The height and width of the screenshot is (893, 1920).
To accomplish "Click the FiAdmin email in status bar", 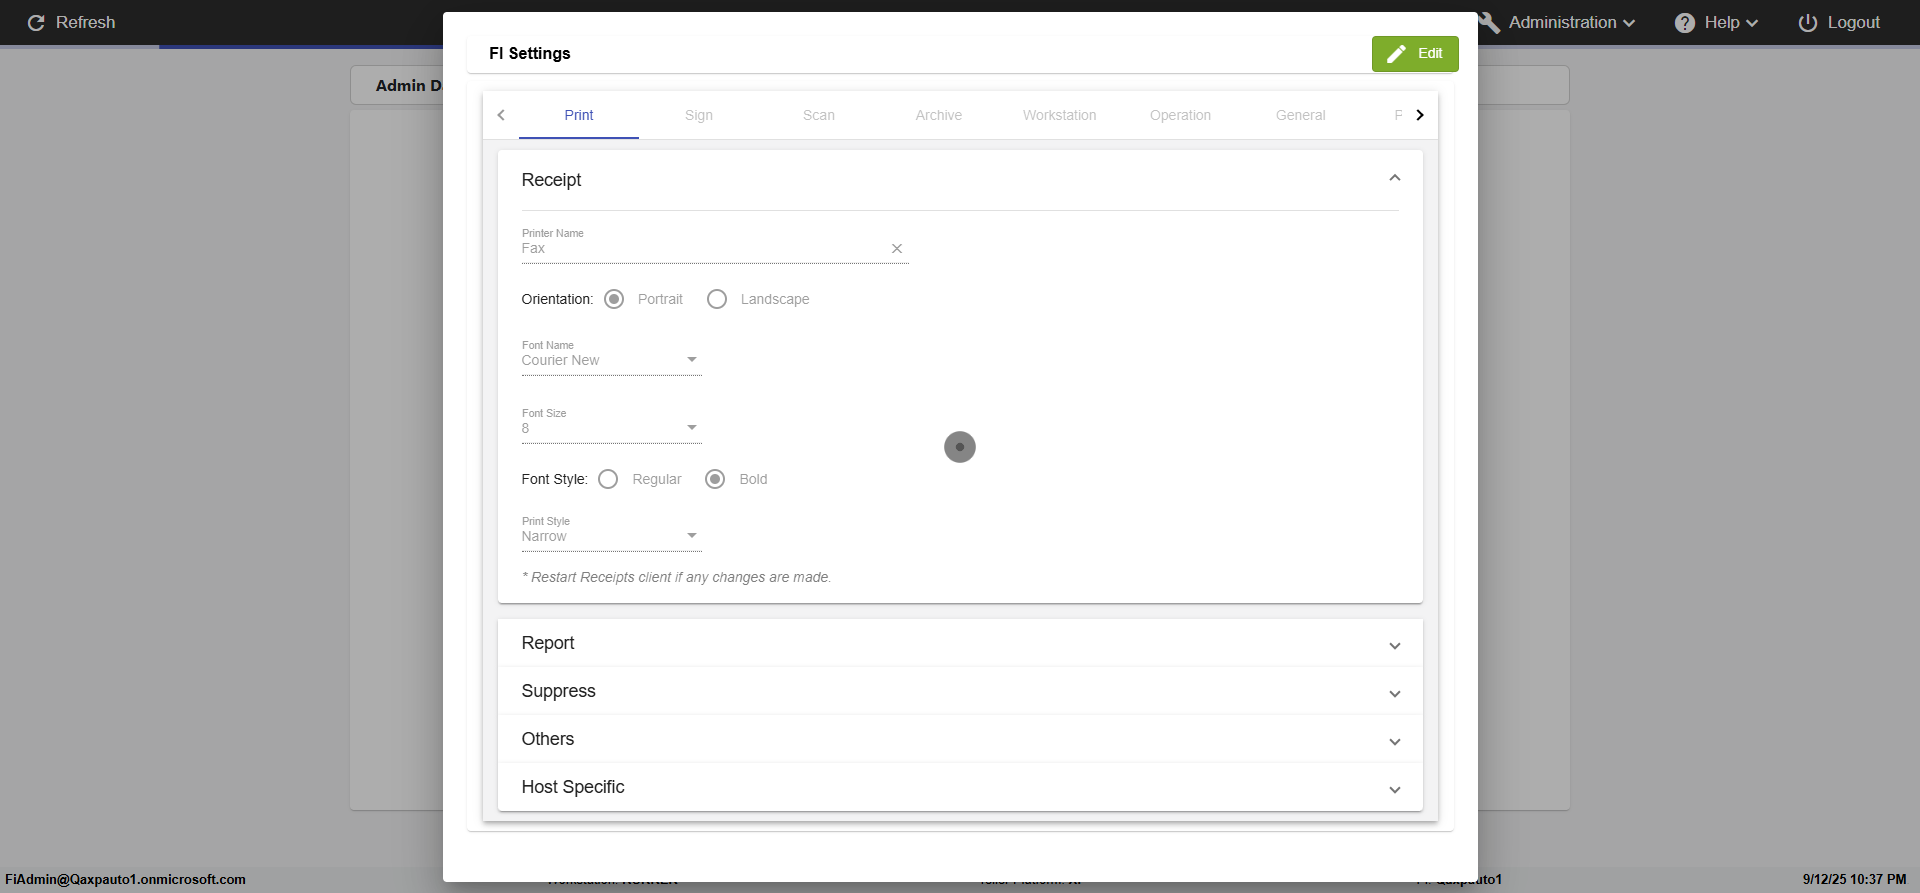I will point(125,880).
